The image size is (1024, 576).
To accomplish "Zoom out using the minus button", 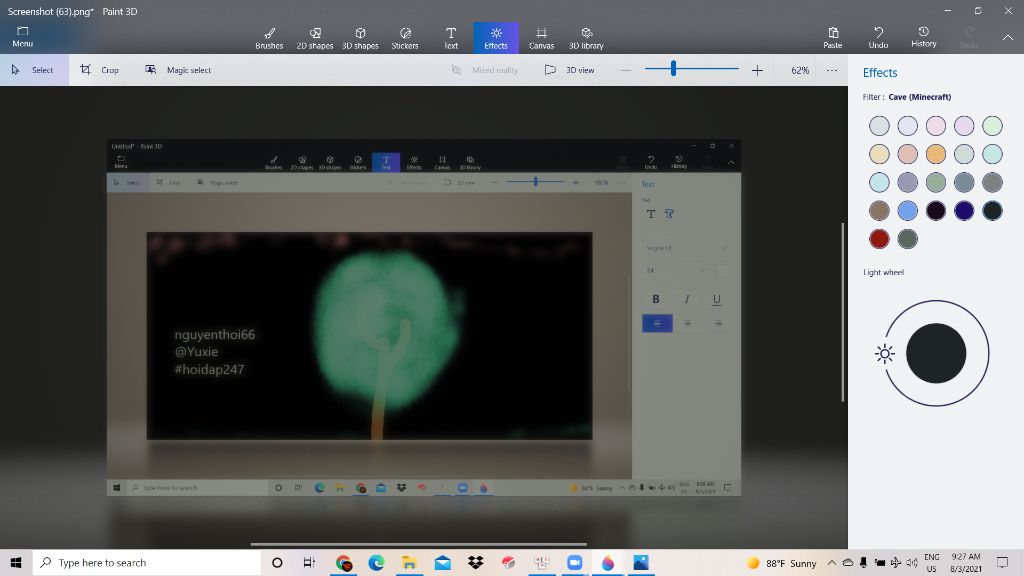I will (626, 70).
